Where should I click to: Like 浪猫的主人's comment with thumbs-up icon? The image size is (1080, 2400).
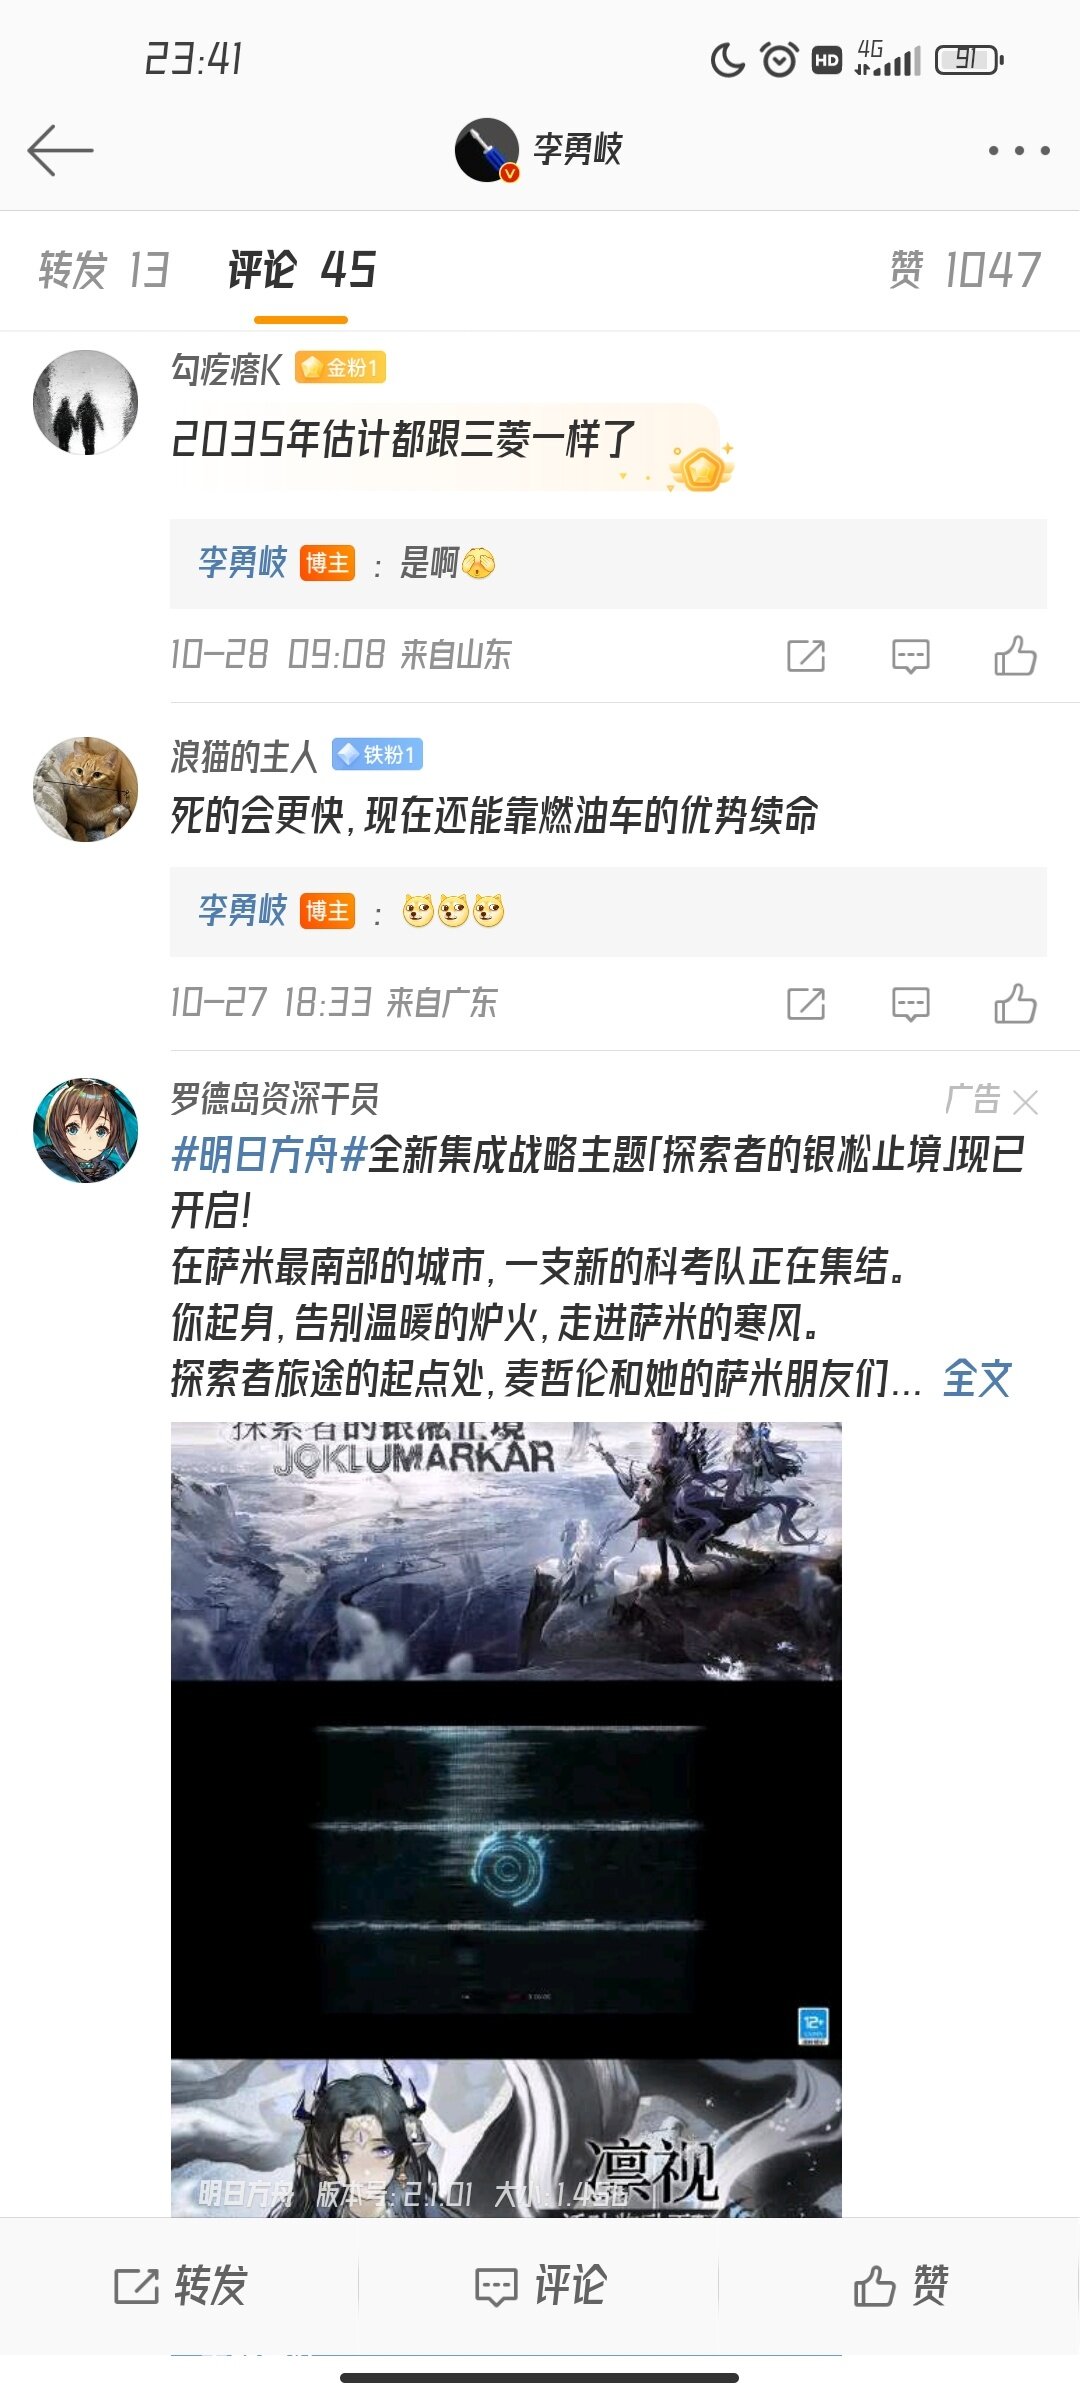(x=1015, y=1004)
